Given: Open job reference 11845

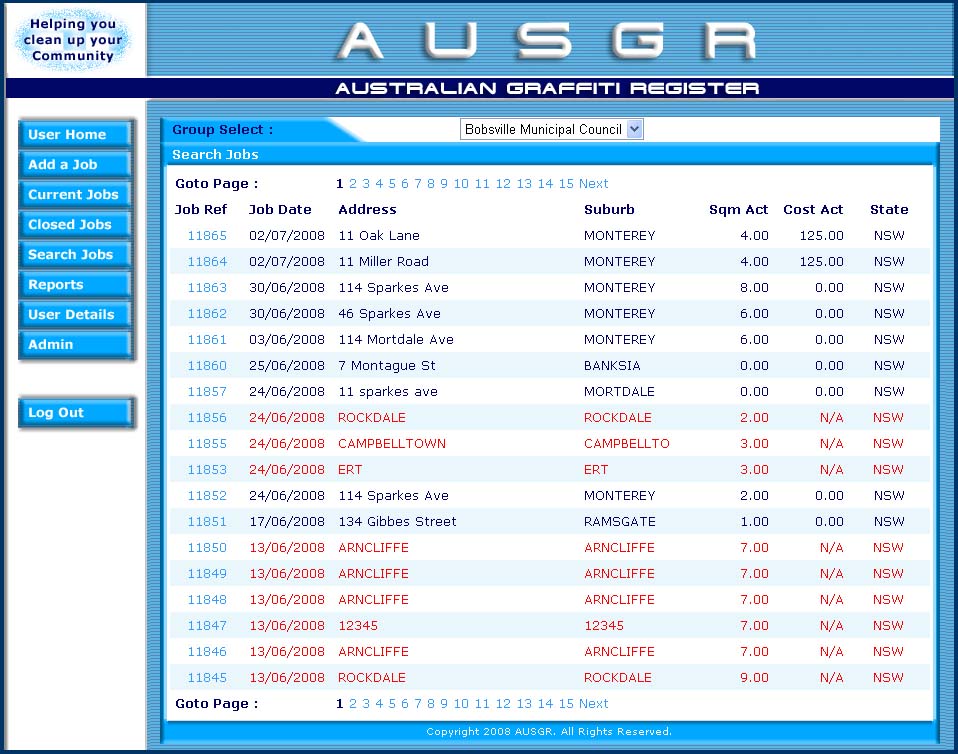Looking at the screenshot, I should click(x=207, y=678).
